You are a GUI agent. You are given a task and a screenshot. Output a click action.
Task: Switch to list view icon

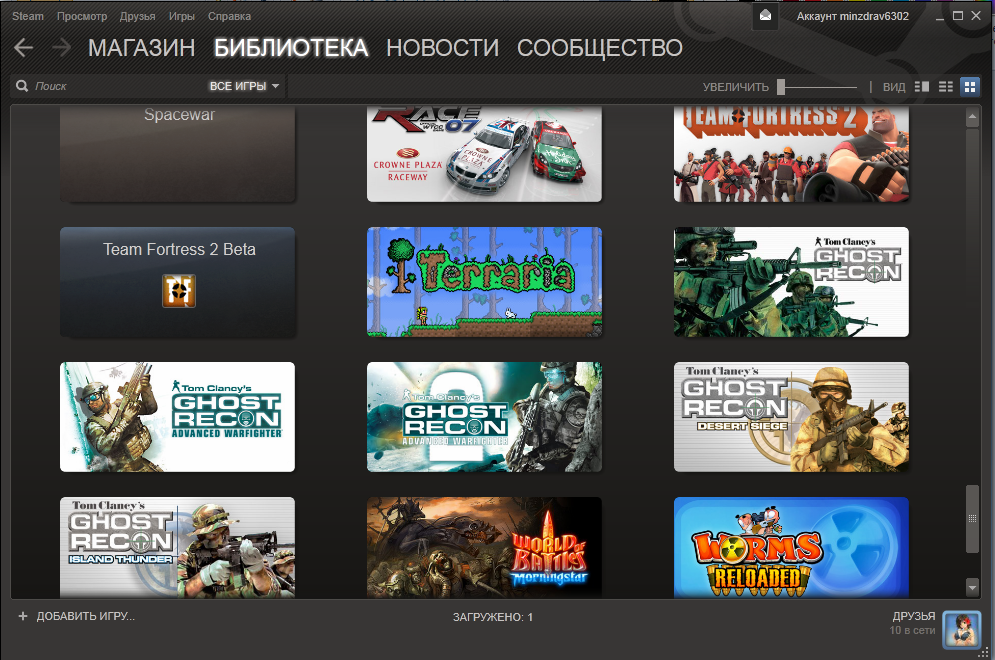946,86
